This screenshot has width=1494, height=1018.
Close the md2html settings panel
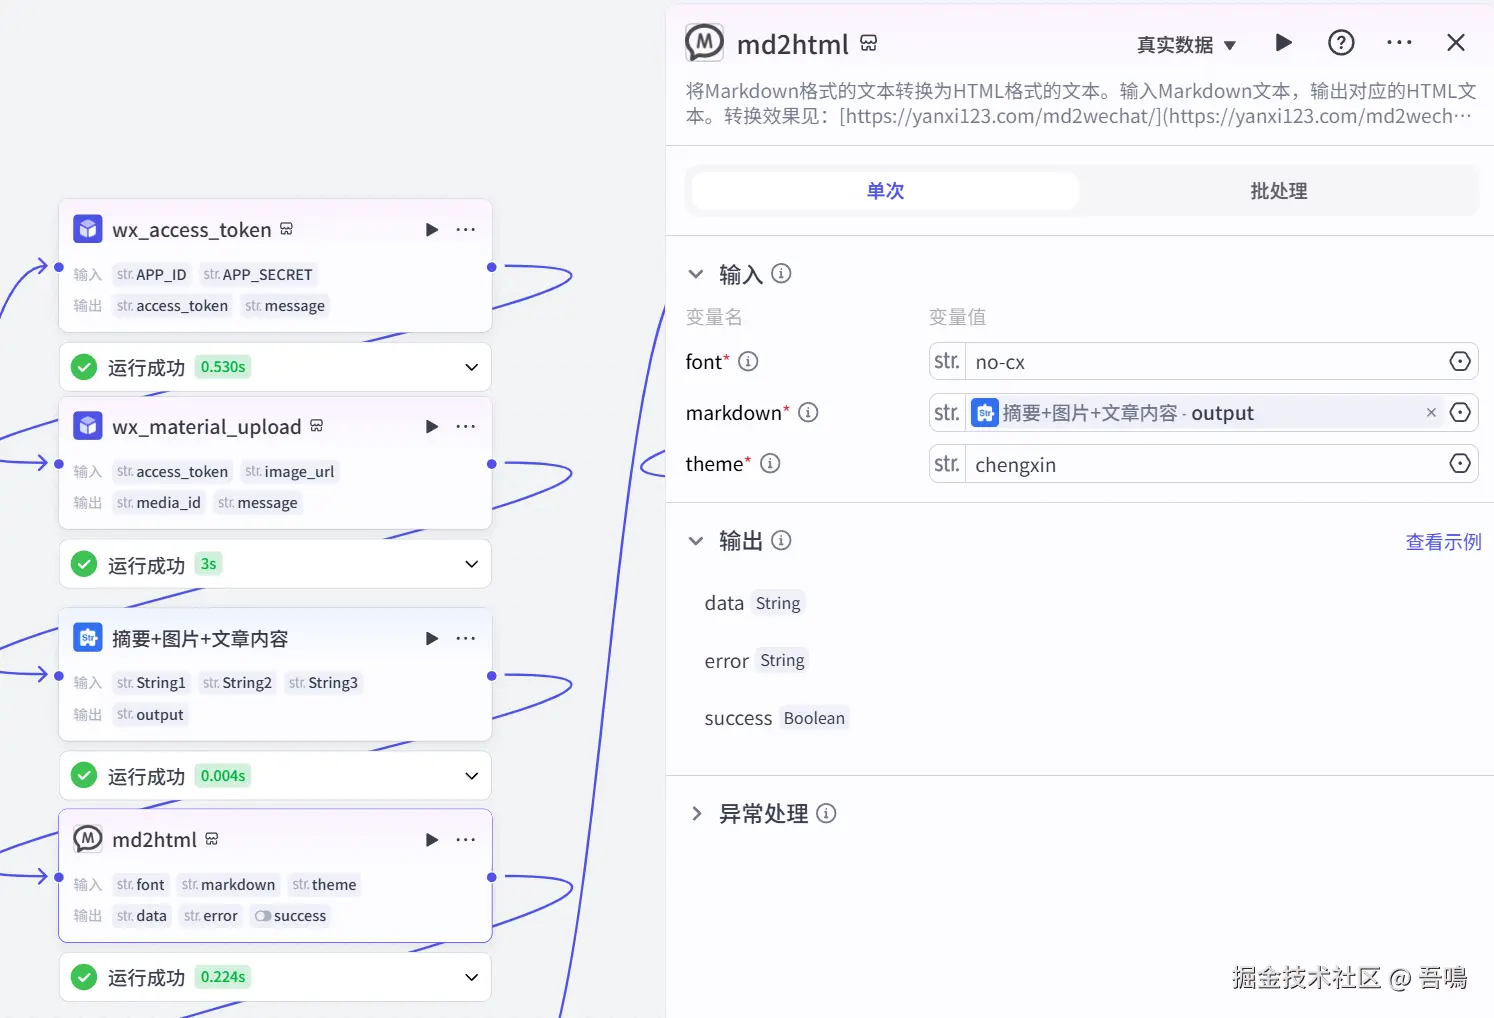tap(1456, 43)
